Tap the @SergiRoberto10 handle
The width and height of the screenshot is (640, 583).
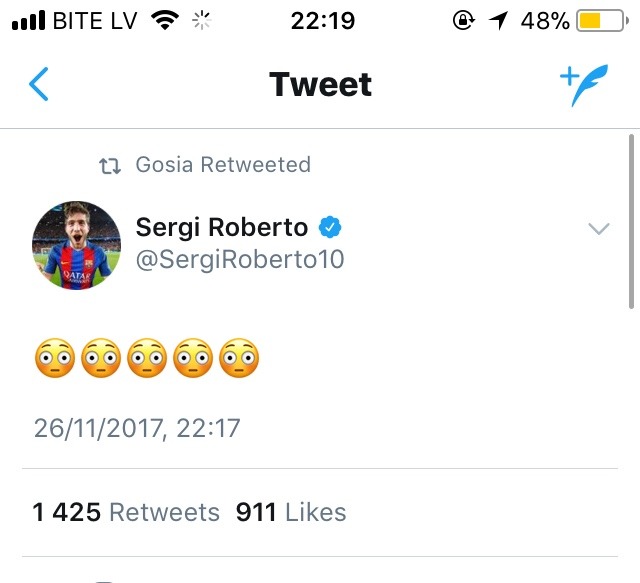(x=240, y=259)
